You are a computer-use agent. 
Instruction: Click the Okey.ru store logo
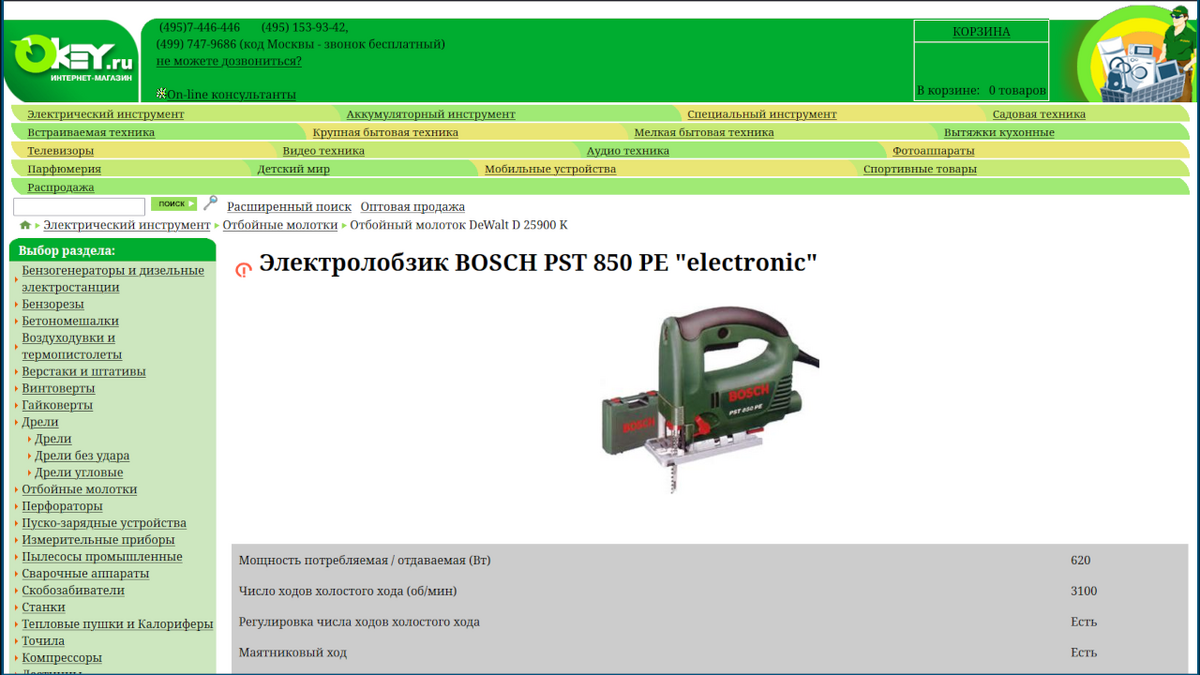(71, 58)
